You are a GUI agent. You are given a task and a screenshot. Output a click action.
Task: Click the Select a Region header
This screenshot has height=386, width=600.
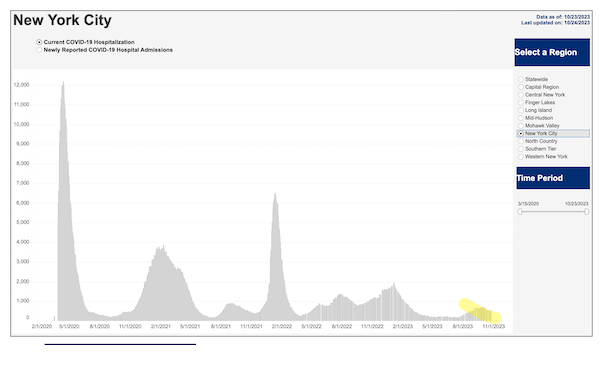click(x=552, y=52)
